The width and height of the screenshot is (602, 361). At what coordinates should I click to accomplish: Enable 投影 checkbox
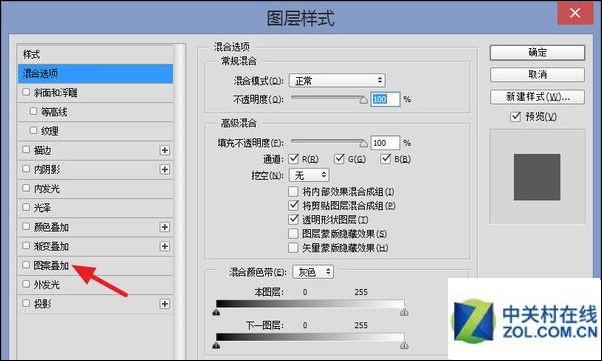[26, 303]
